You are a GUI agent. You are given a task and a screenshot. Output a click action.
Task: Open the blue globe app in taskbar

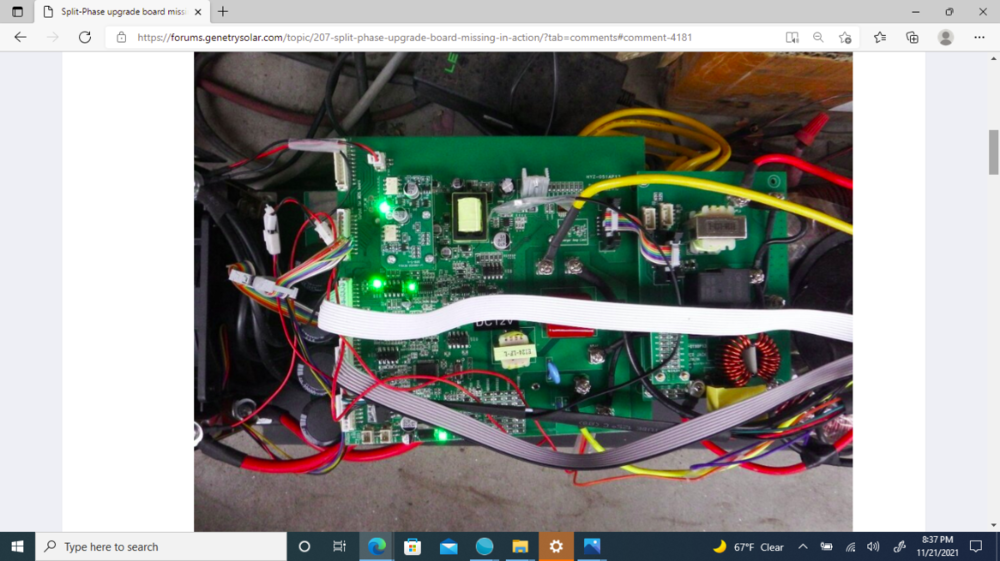click(484, 546)
